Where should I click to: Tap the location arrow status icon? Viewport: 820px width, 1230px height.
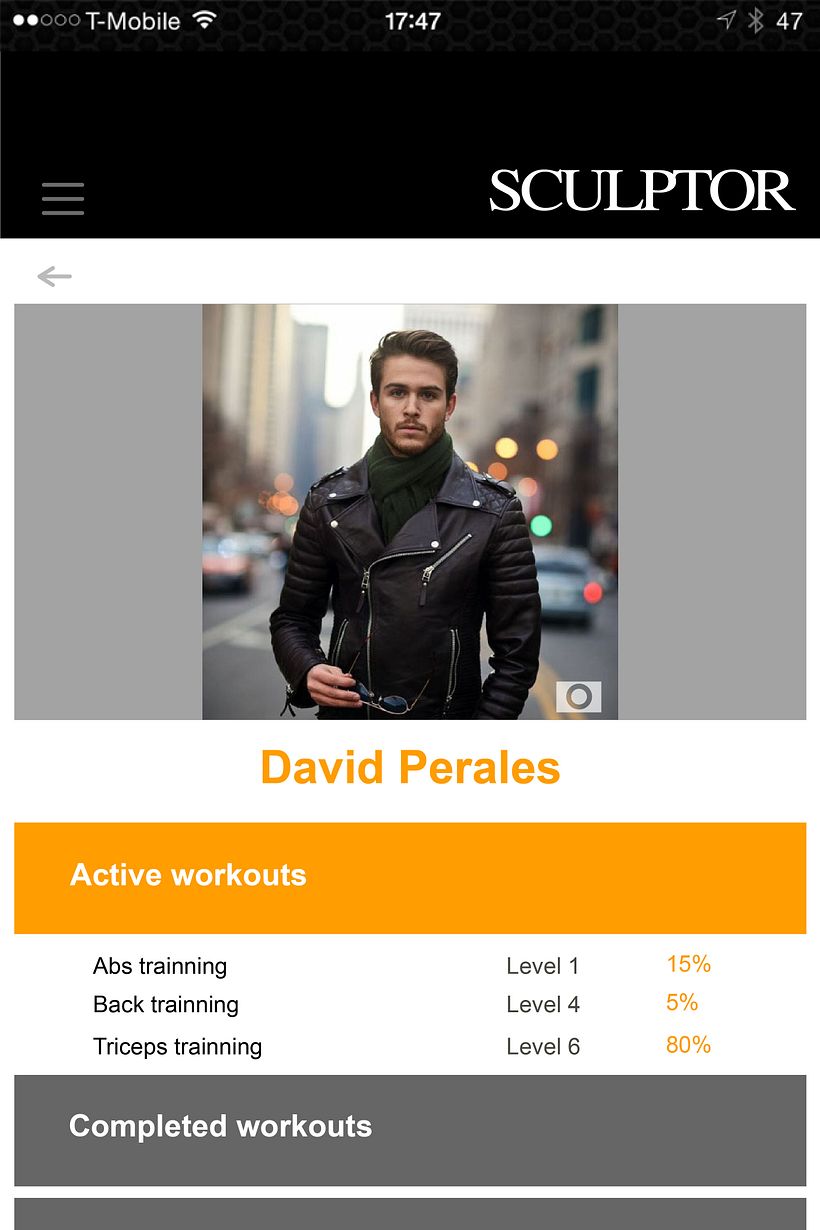pyautogui.click(x=727, y=20)
